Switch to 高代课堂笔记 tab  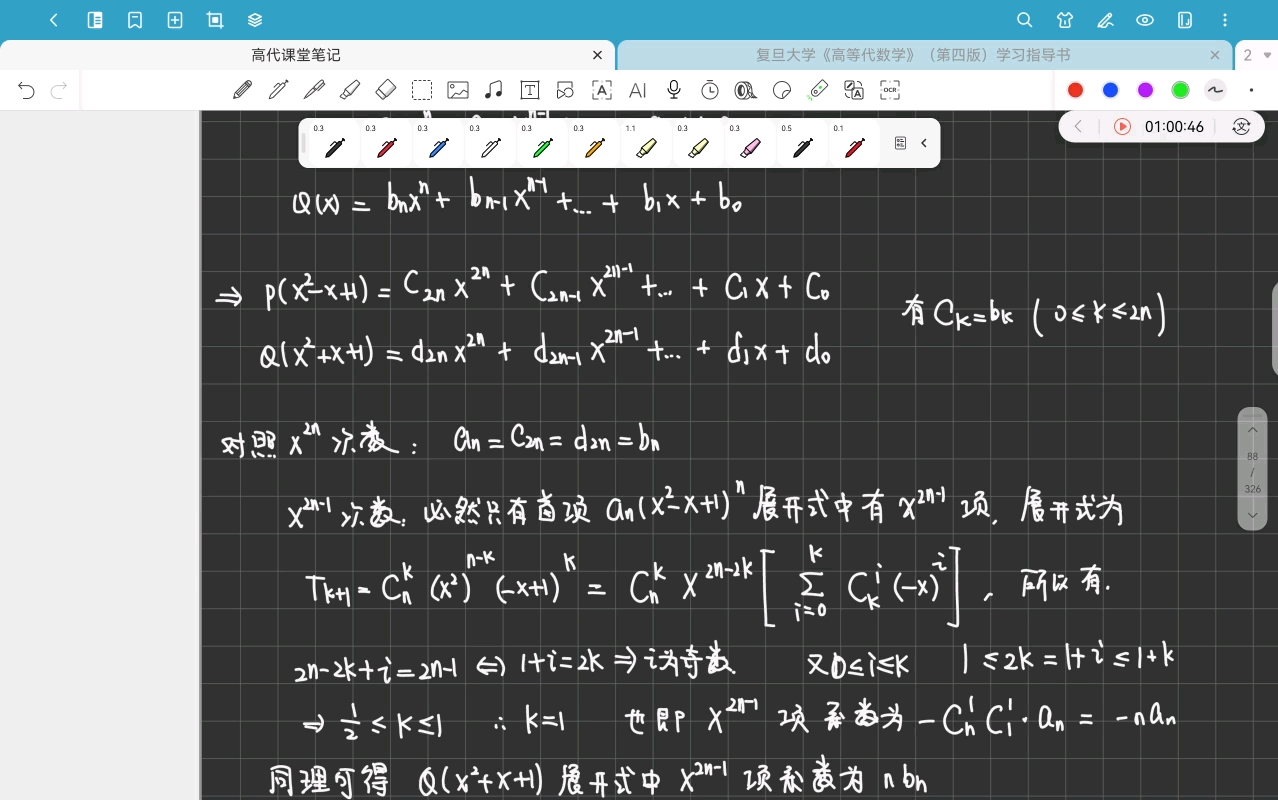[x=296, y=56]
